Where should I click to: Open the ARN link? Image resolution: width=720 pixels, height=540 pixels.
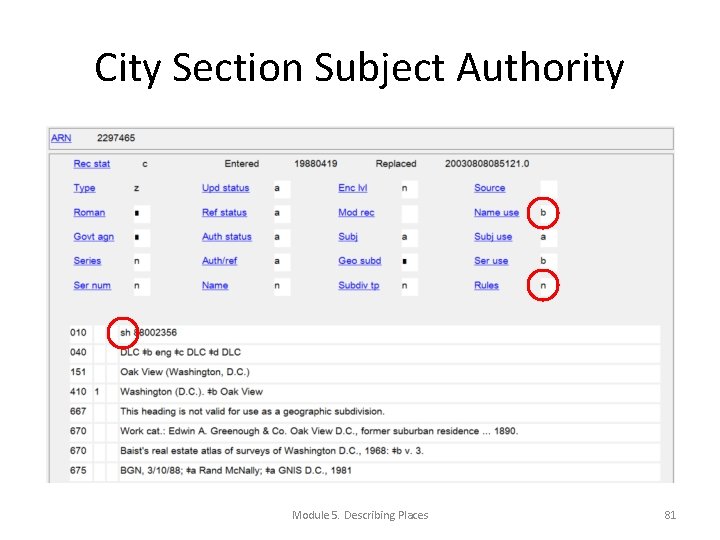pos(61,138)
